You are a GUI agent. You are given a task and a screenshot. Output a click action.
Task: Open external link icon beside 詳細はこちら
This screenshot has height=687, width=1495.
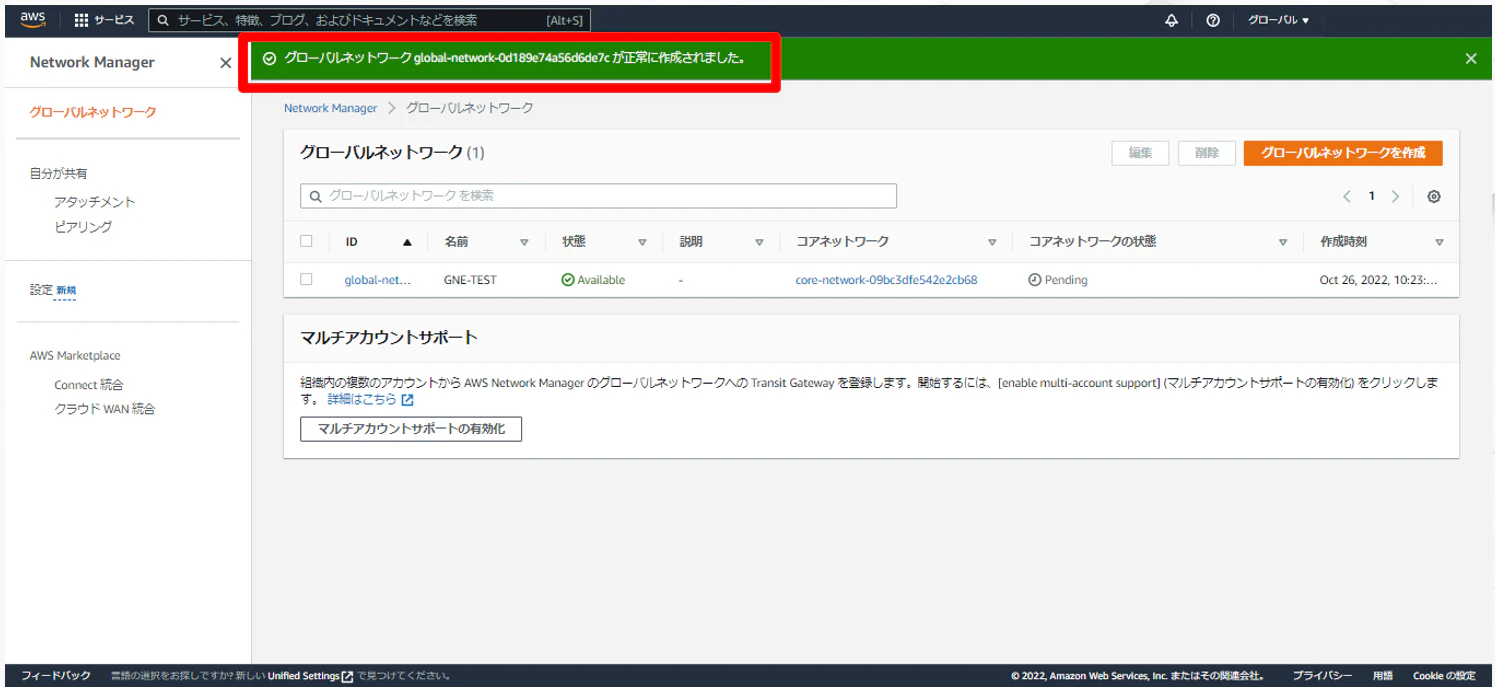coord(407,399)
